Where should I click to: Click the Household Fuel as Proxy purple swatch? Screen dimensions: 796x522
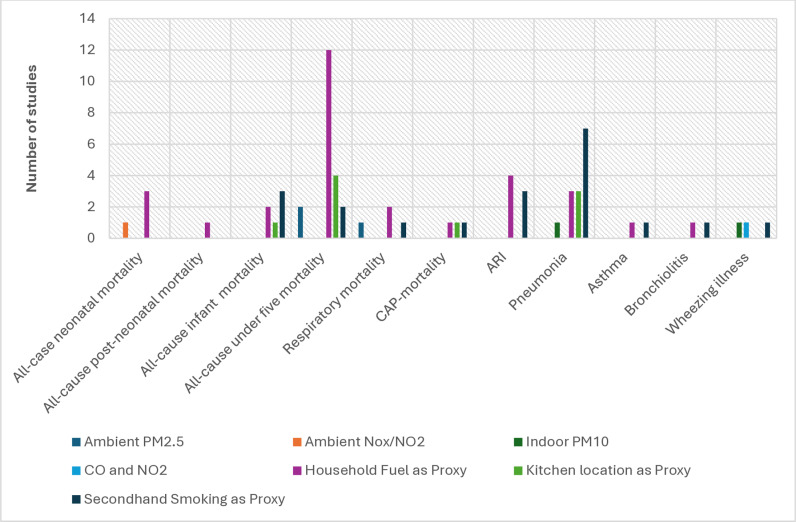[297, 471]
